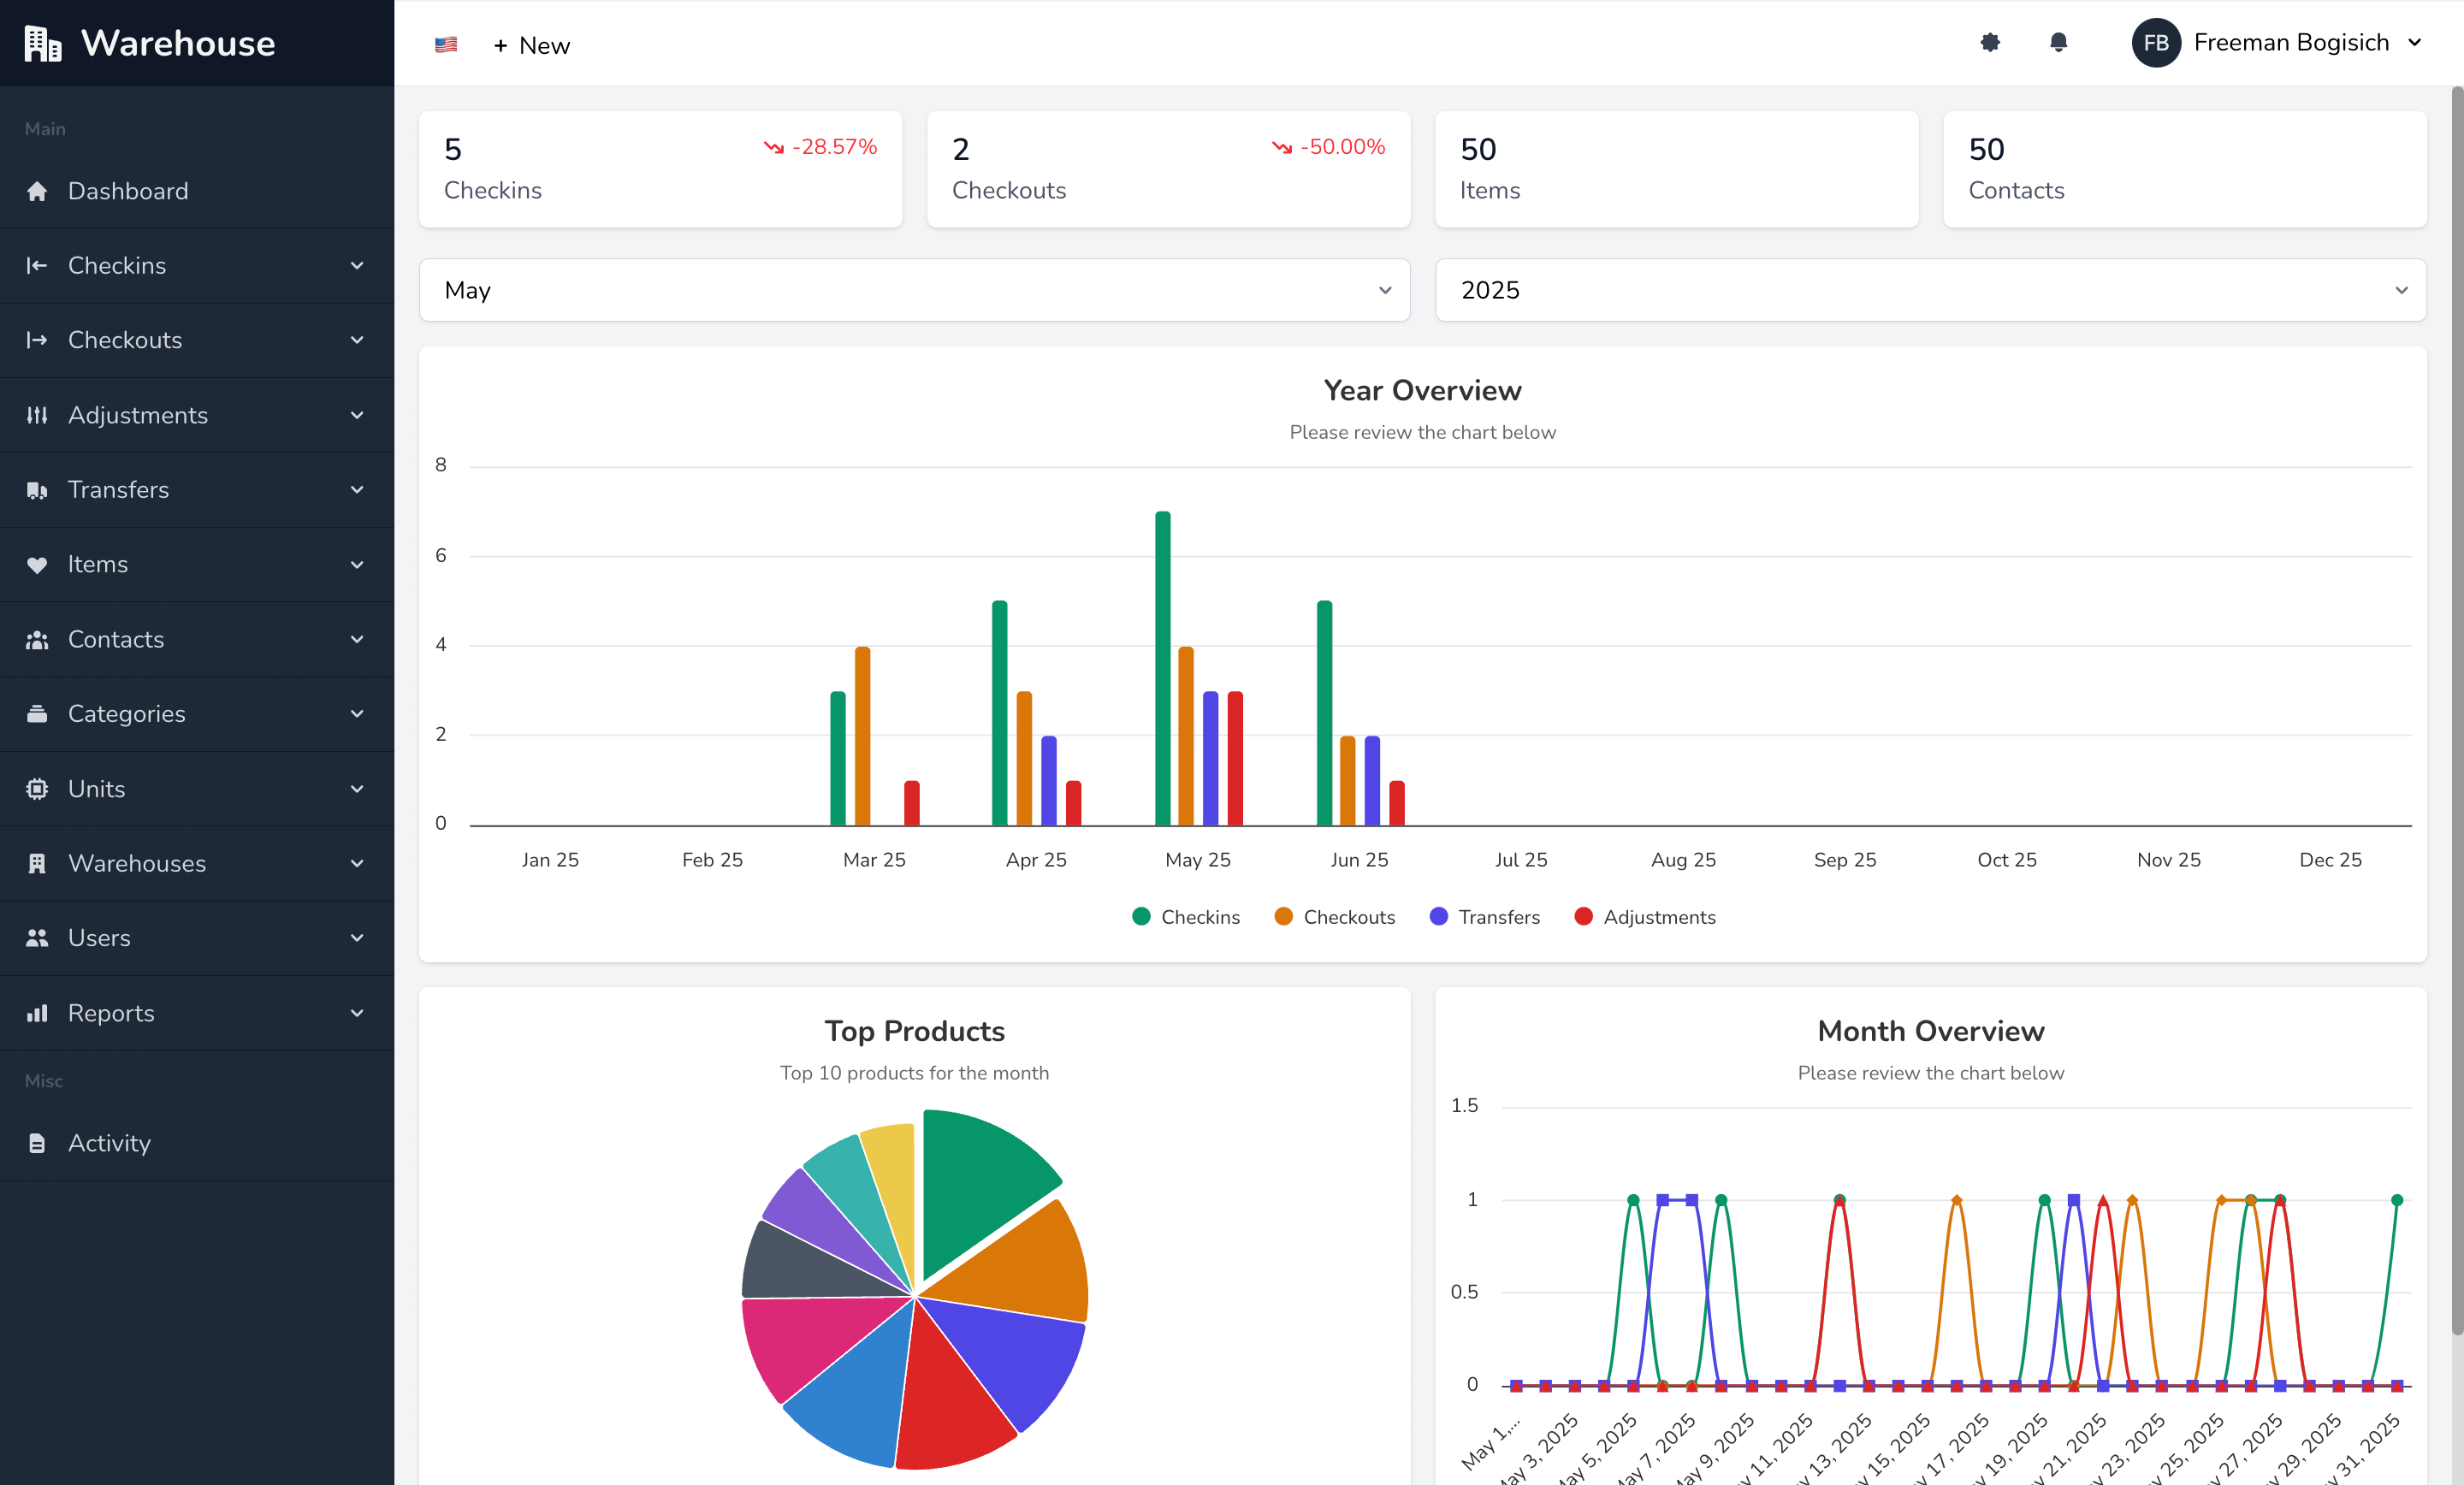Open the Activity menu item
This screenshot has height=1485, width=2464.
click(x=109, y=1143)
